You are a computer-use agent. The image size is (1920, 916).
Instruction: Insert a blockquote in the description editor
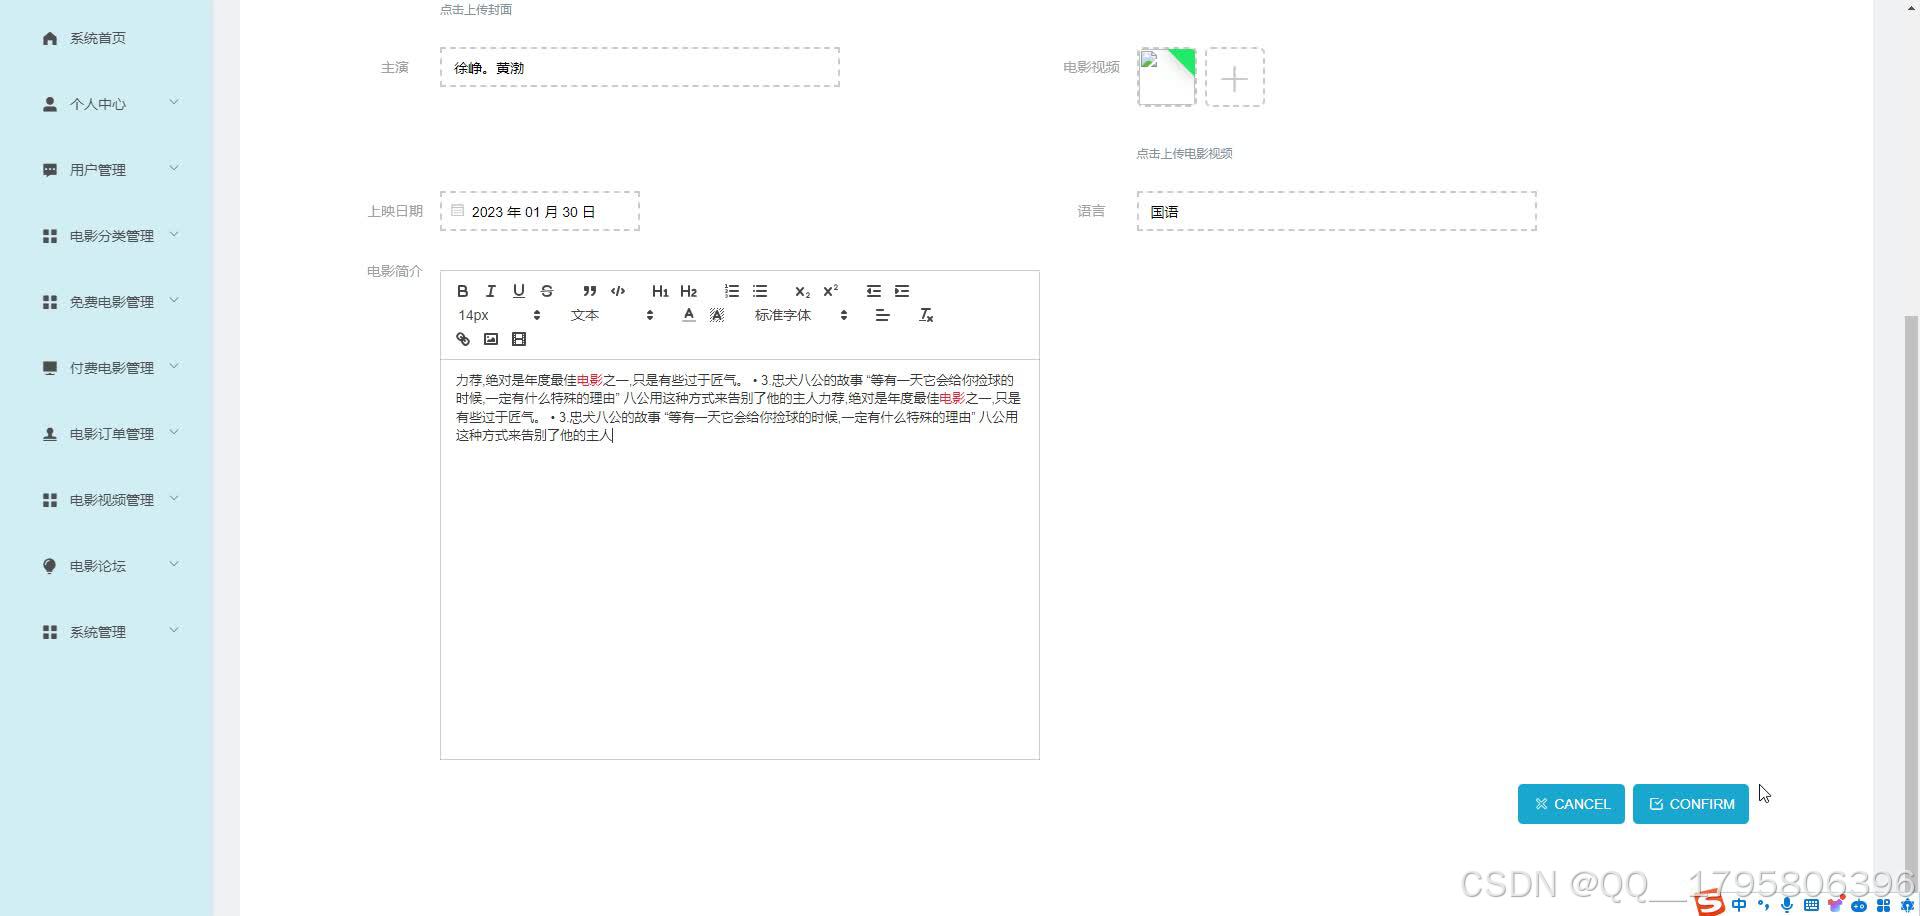(589, 291)
